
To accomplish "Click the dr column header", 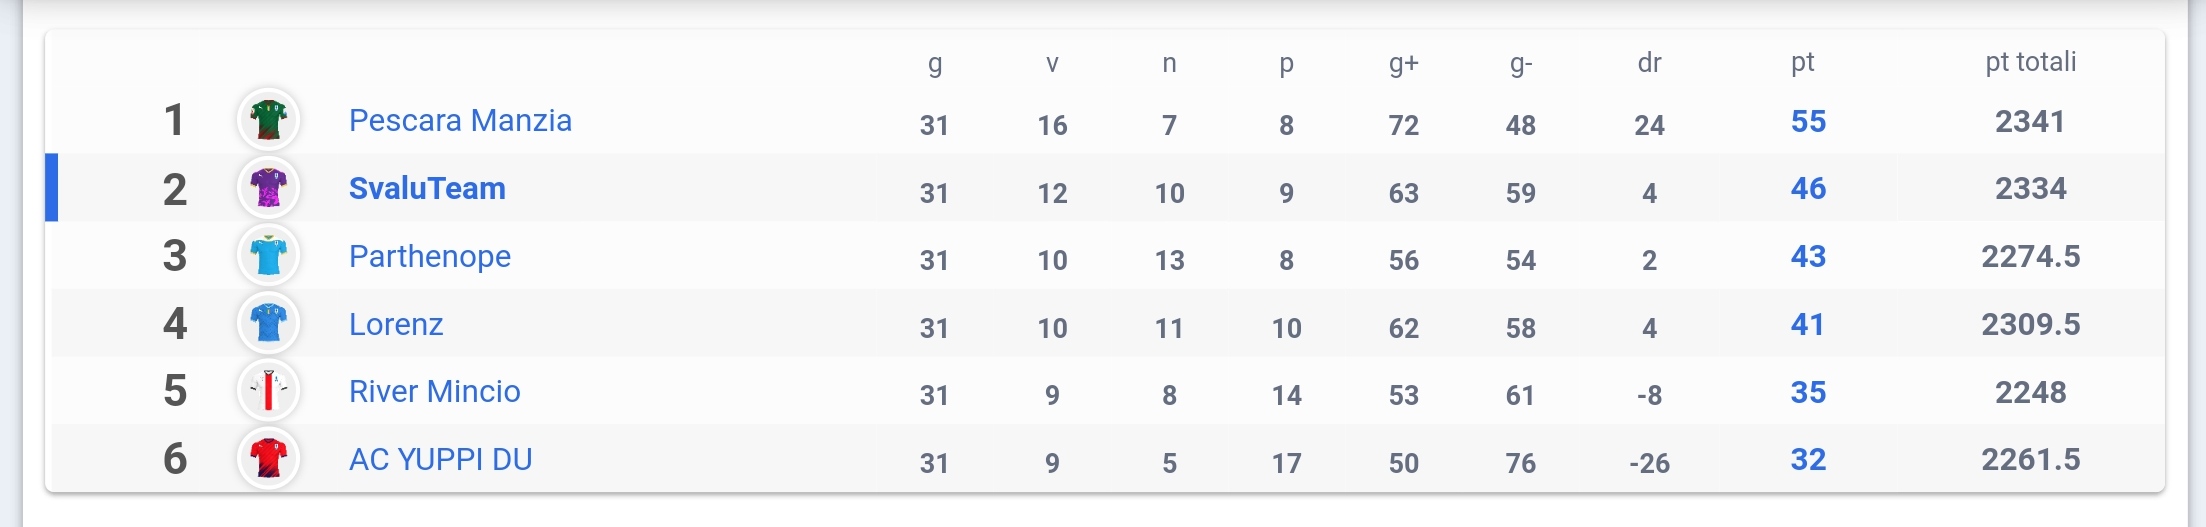I will 1649,63.
